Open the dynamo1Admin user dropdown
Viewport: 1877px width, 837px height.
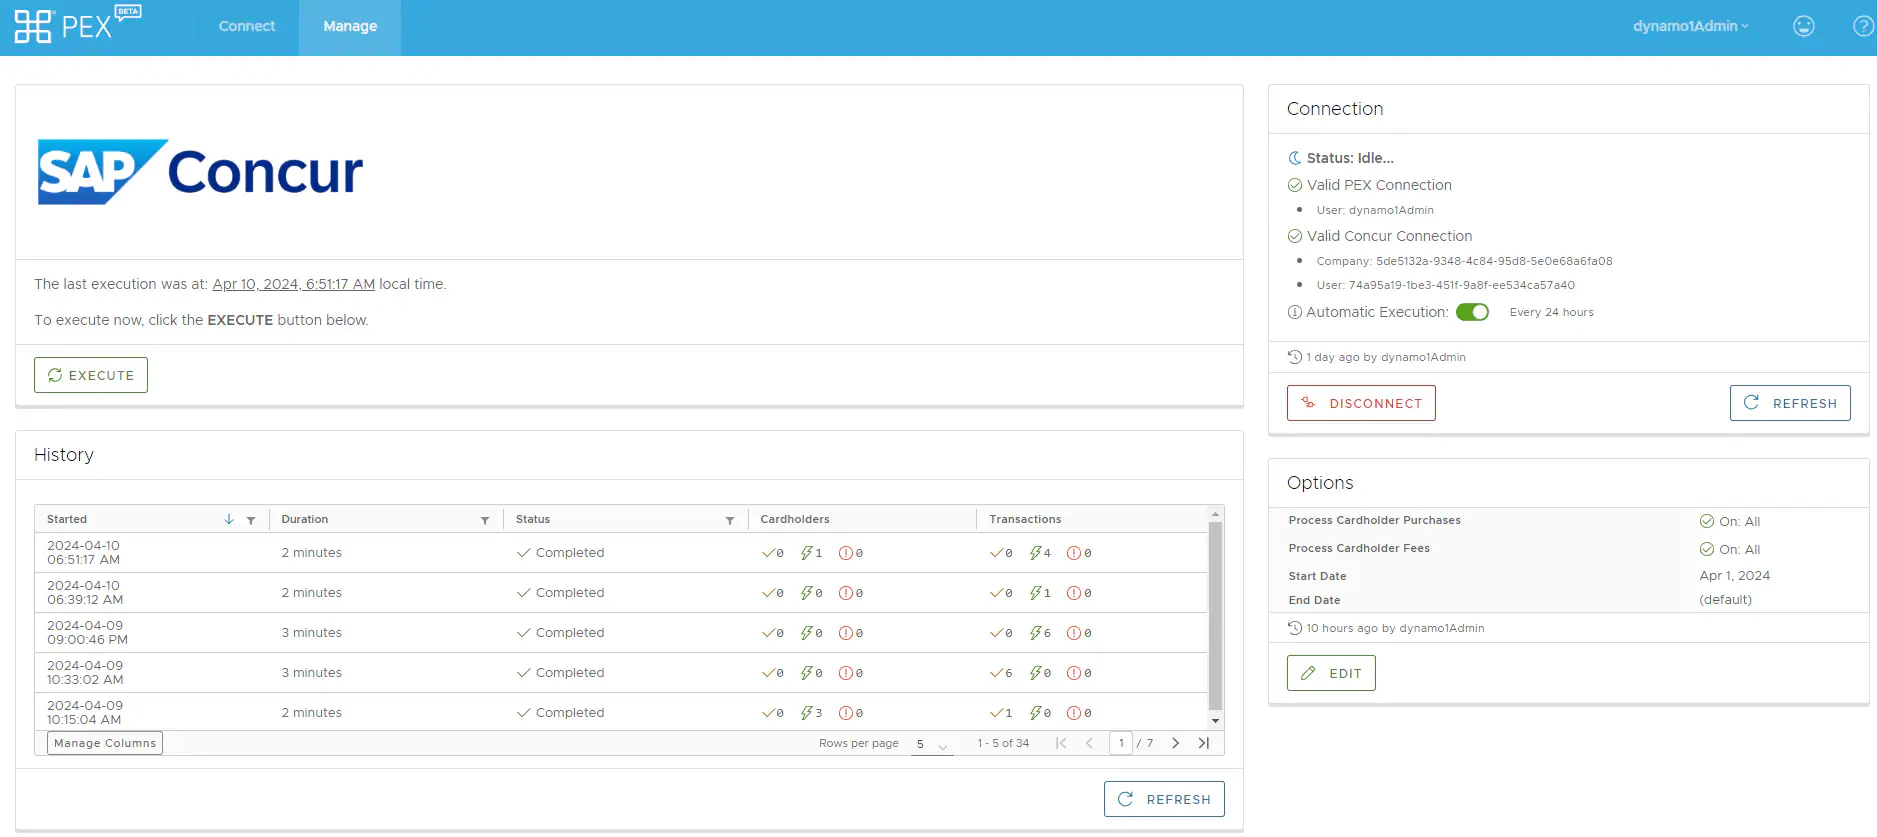(x=1690, y=26)
